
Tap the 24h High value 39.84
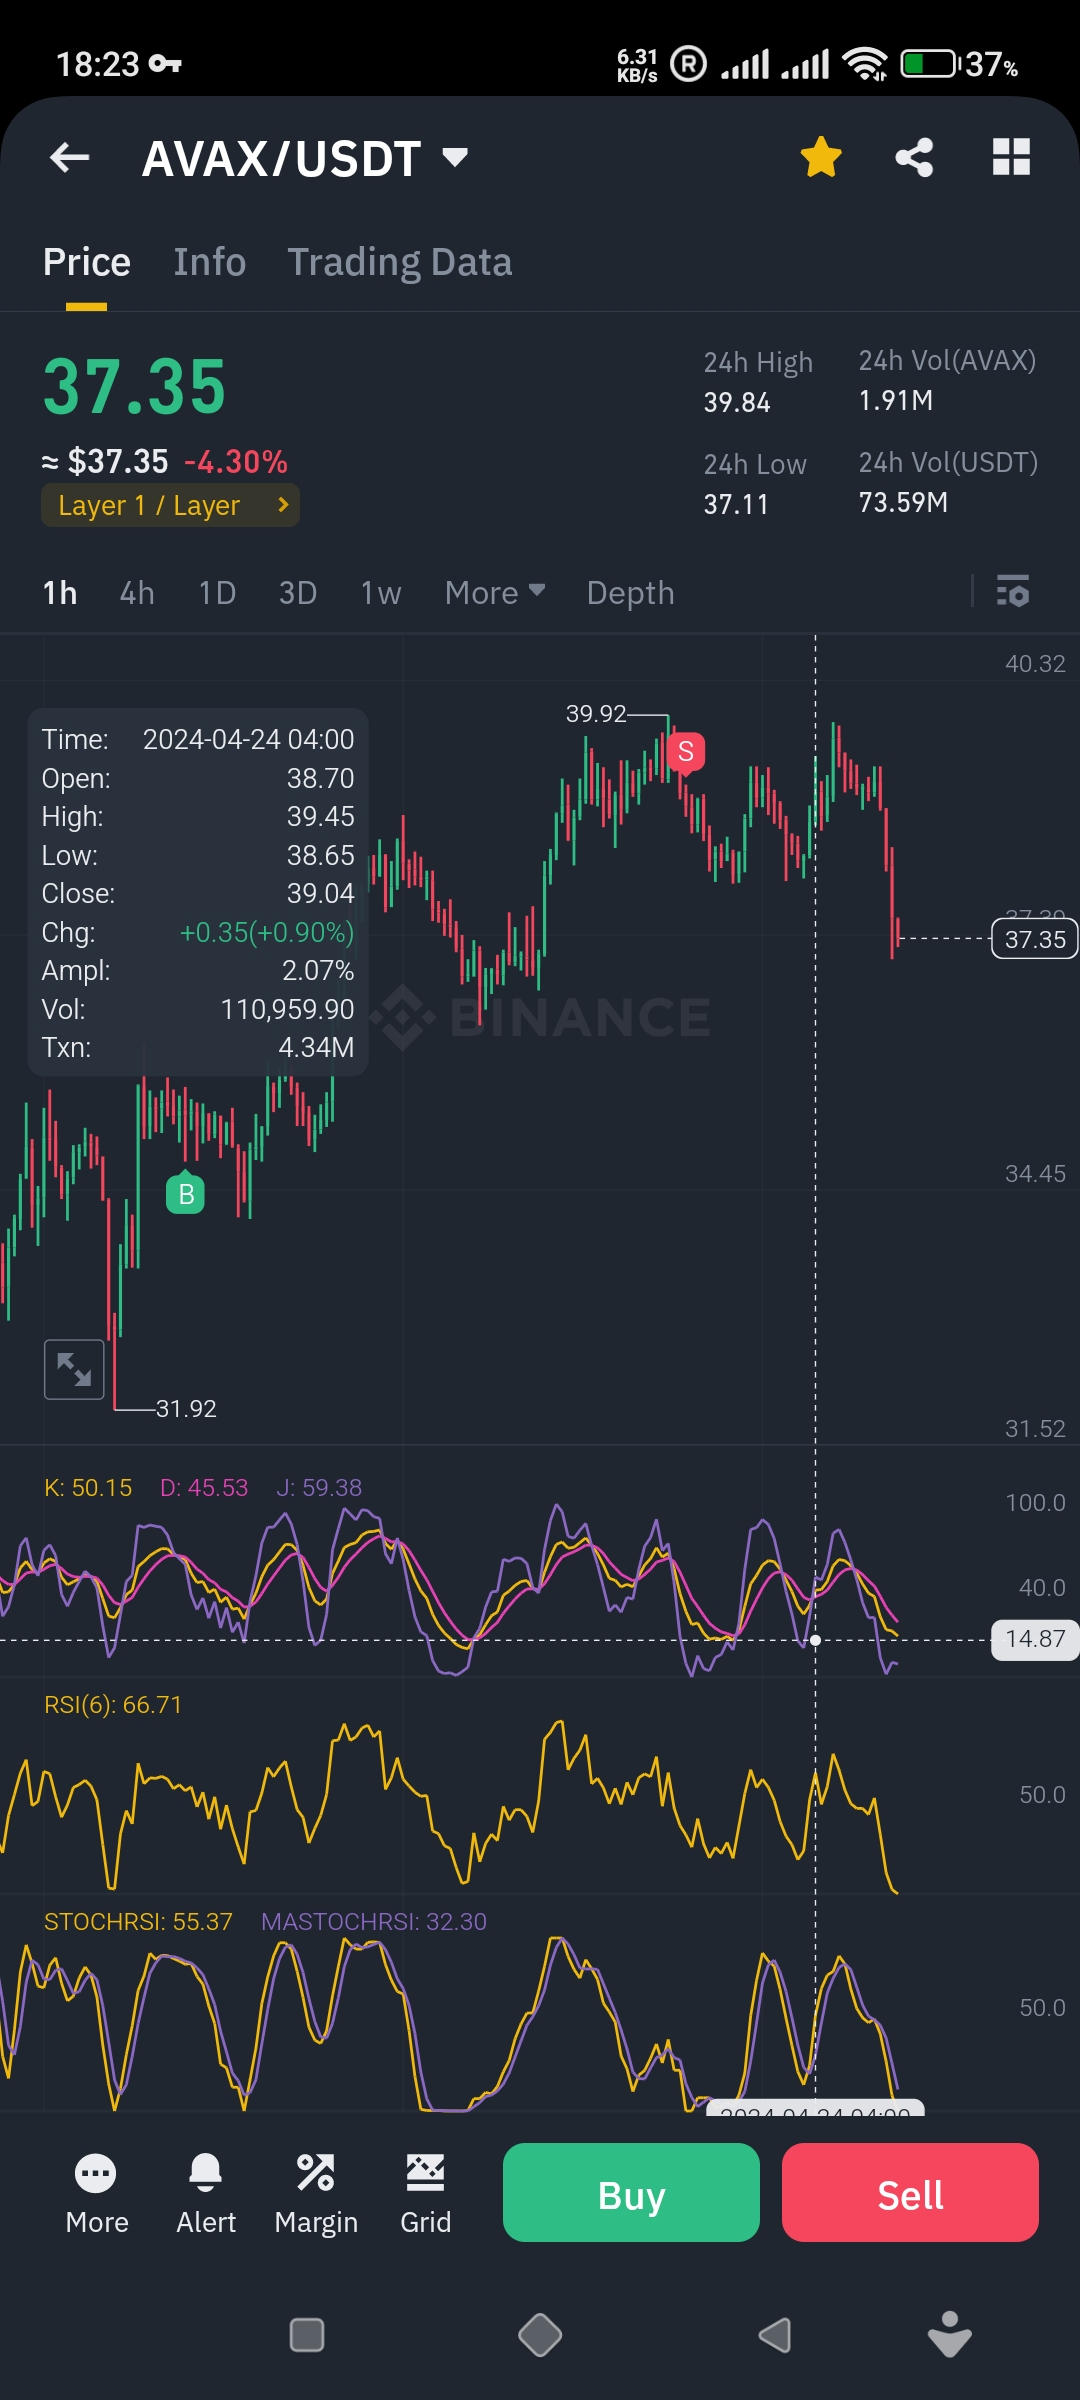737,402
